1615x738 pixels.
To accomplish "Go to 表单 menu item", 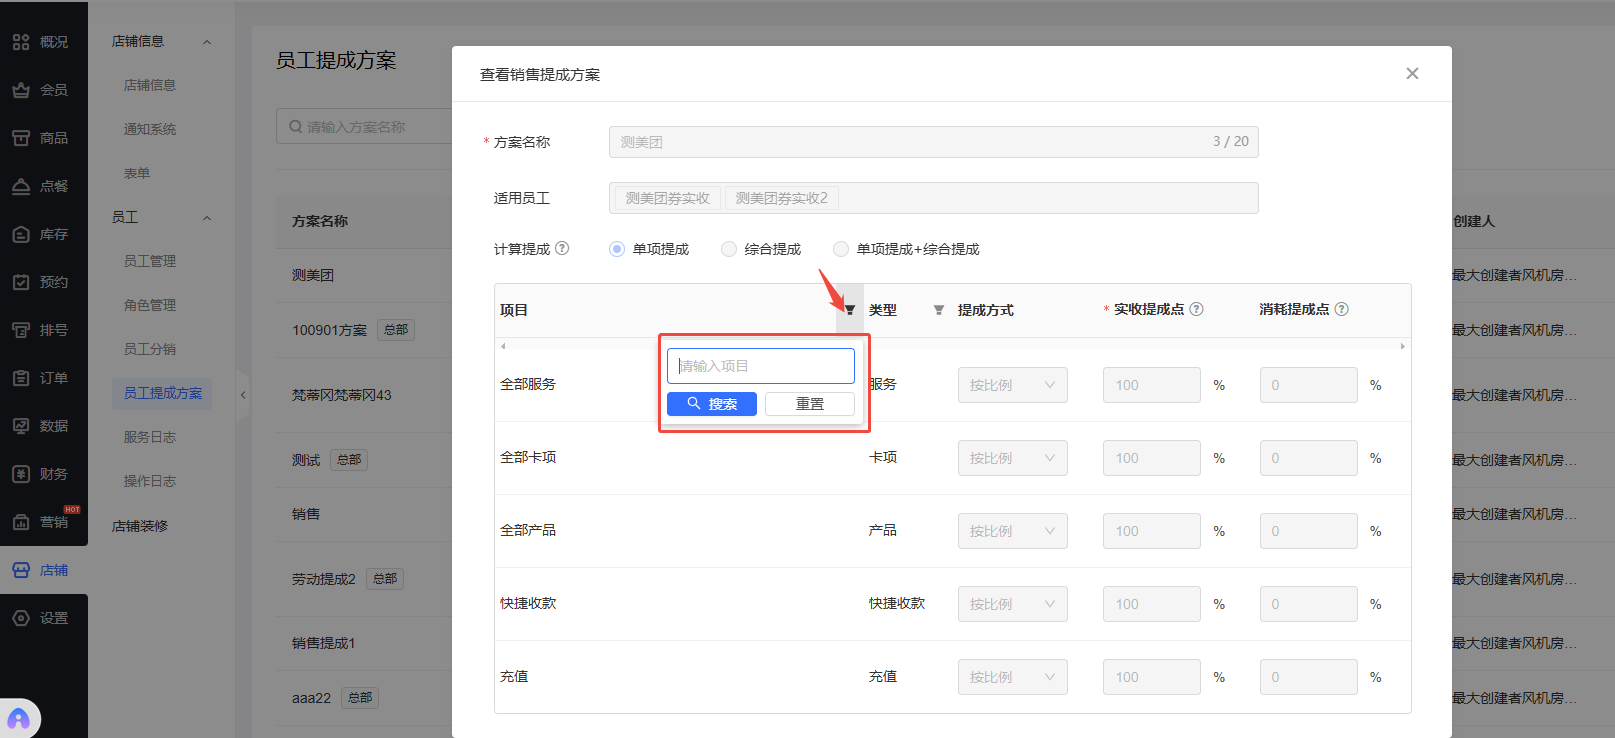I will pyautogui.click(x=137, y=173).
